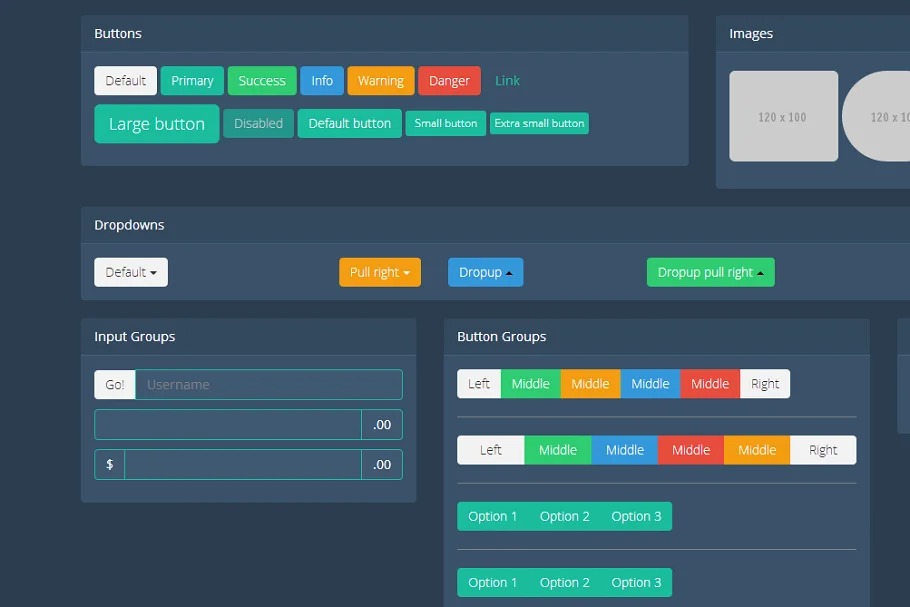Click the Extra small button
Image resolution: width=910 pixels, height=607 pixels.
[539, 124]
